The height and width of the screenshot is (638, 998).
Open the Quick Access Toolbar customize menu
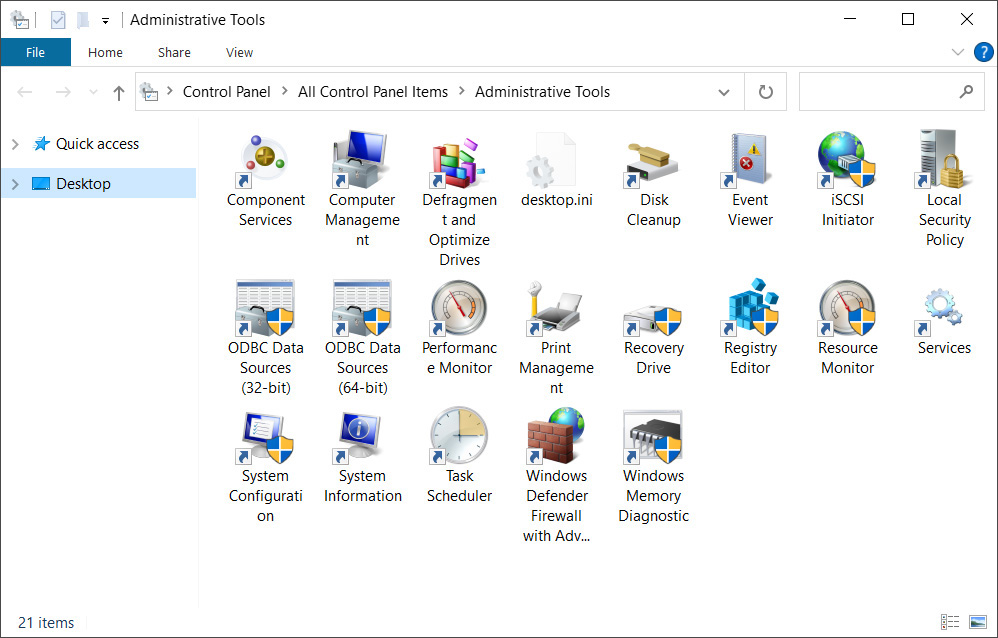(x=104, y=19)
